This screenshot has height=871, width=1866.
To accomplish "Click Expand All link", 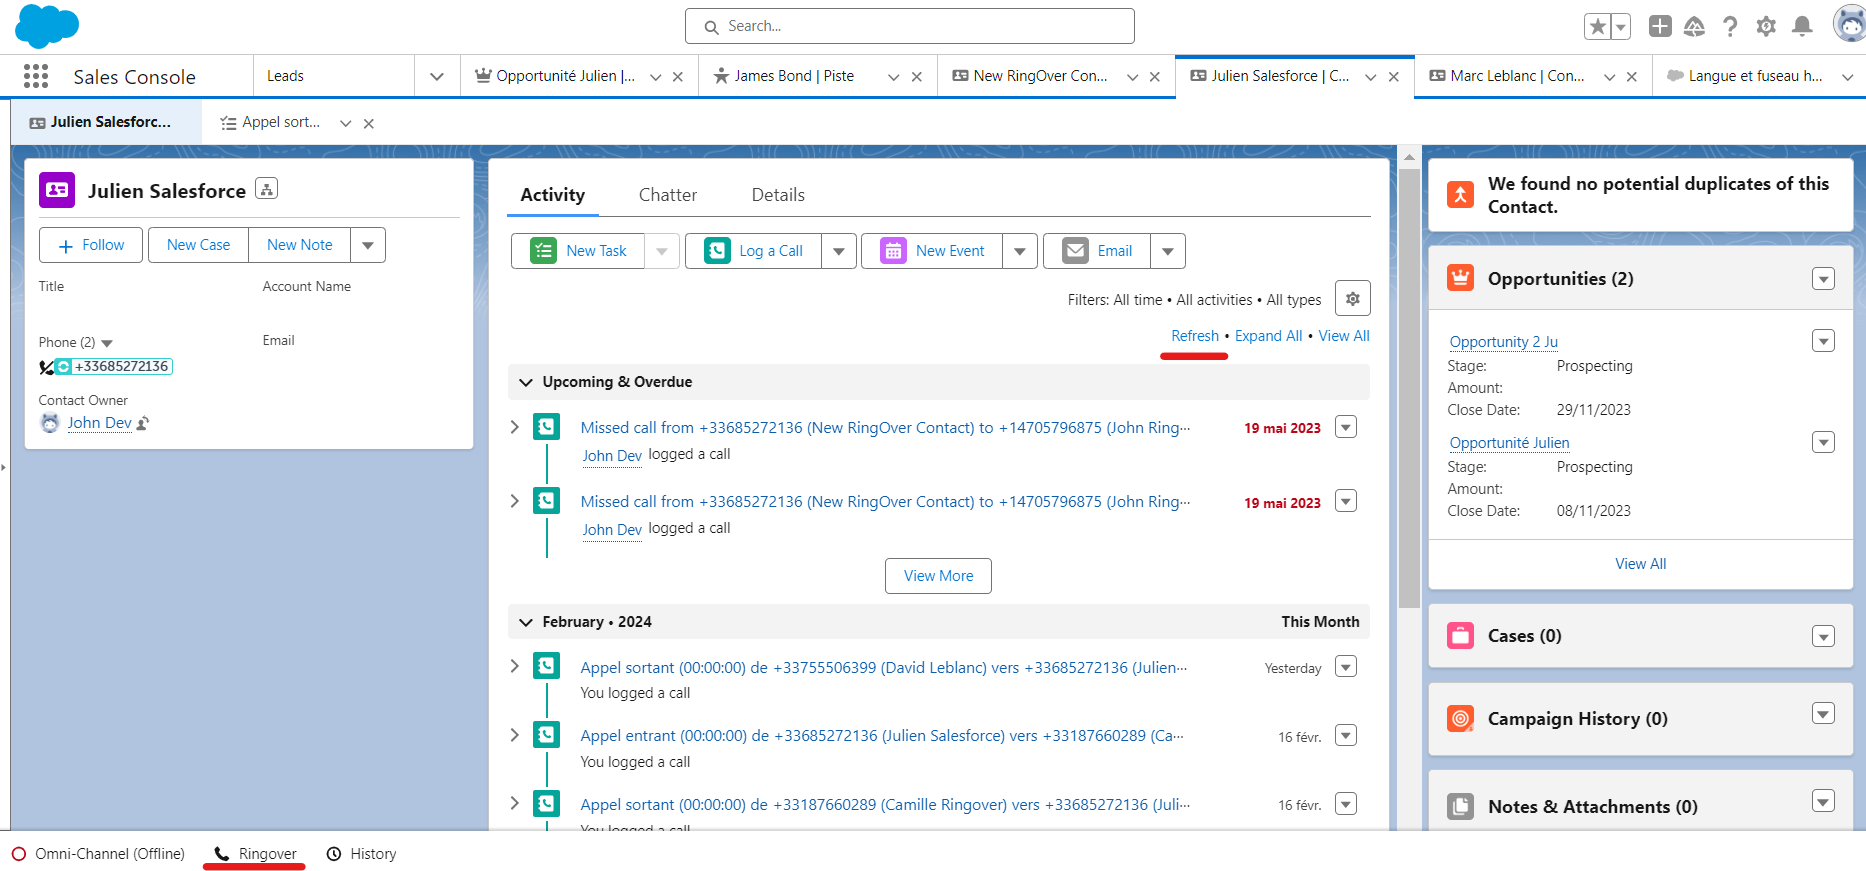I will click(x=1268, y=336).
